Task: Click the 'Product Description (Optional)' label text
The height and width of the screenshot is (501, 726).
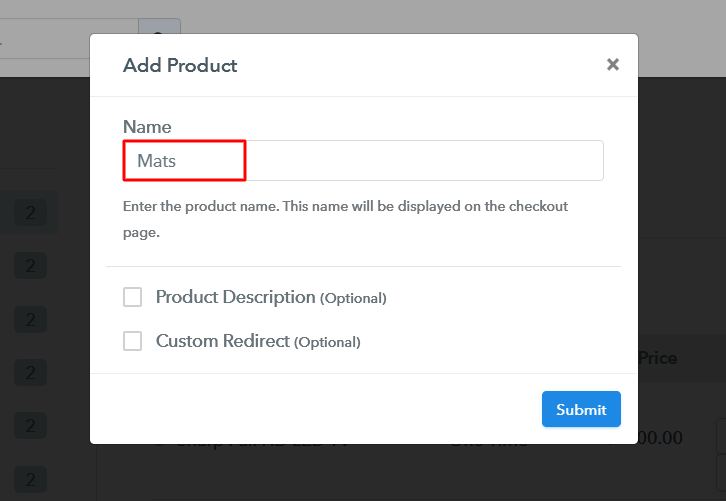Action: pos(271,297)
